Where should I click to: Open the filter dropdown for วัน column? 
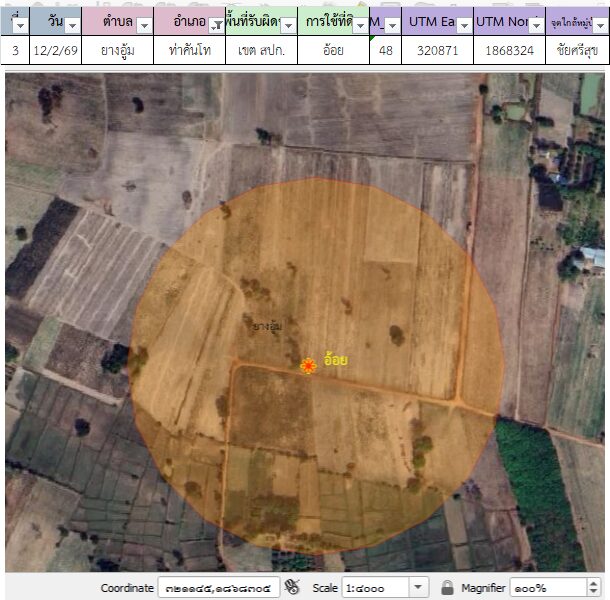click(71, 24)
